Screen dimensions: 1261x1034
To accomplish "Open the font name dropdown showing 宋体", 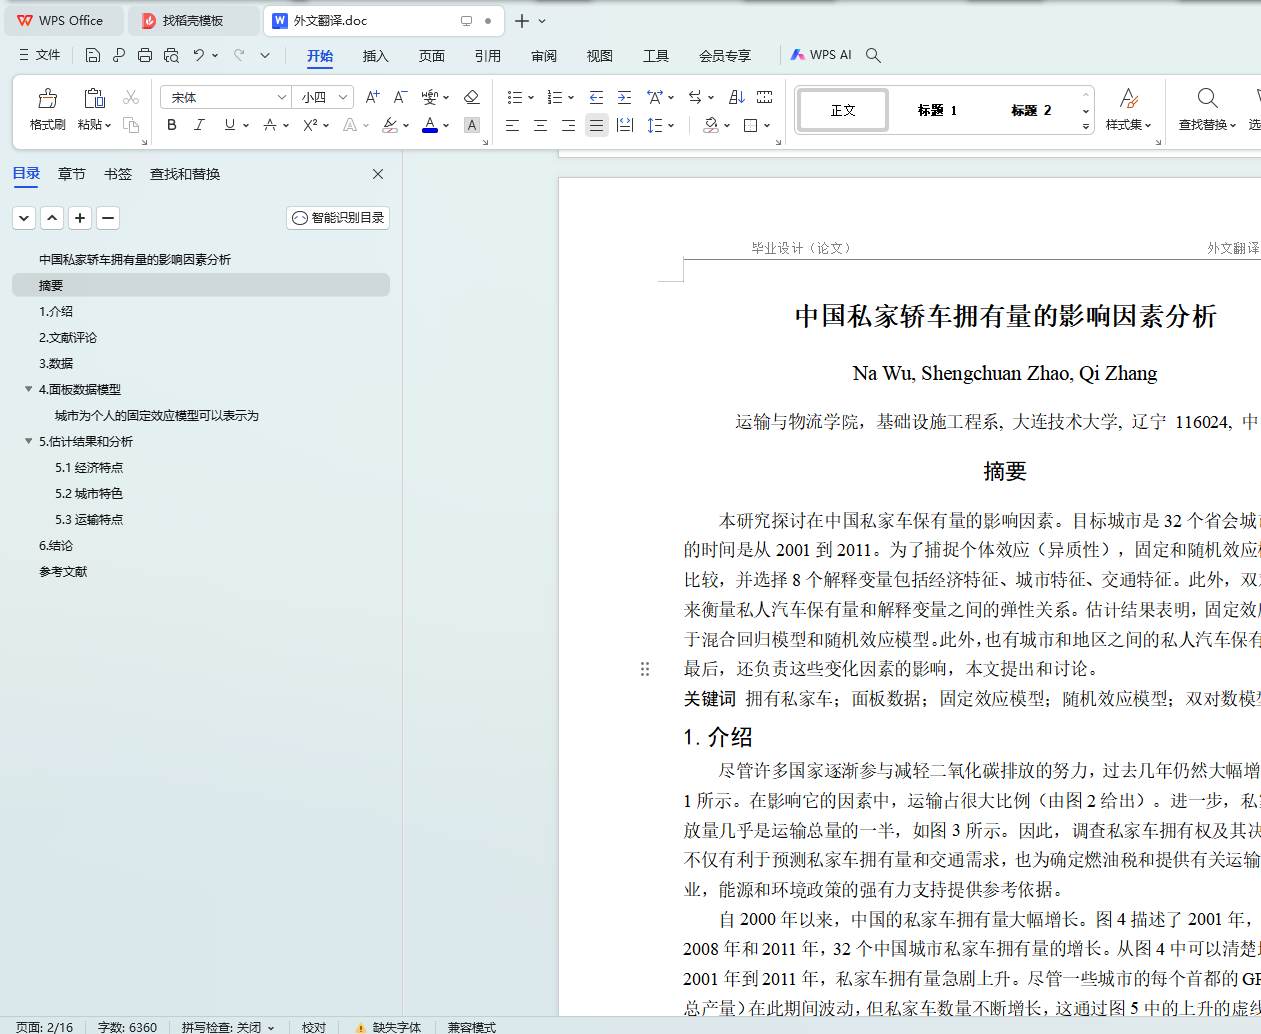I will (281, 97).
